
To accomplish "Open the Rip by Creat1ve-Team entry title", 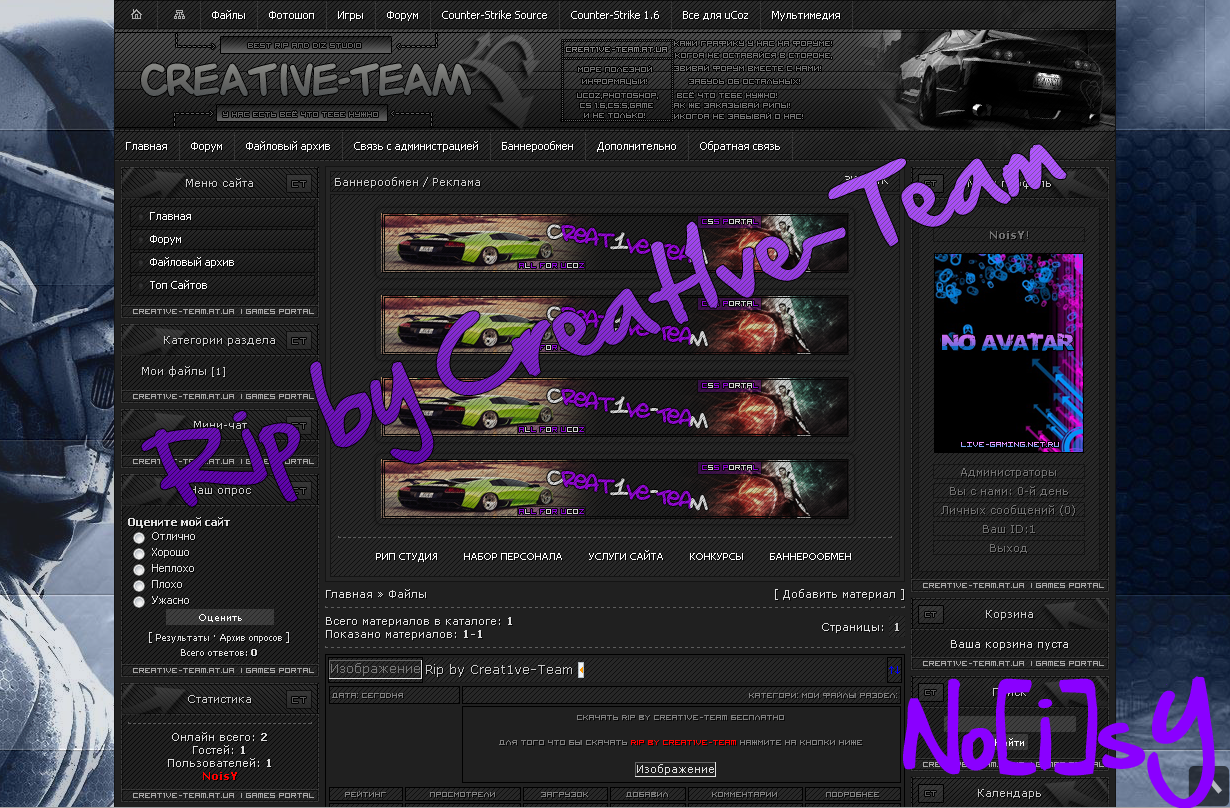I will pos(499,670).
